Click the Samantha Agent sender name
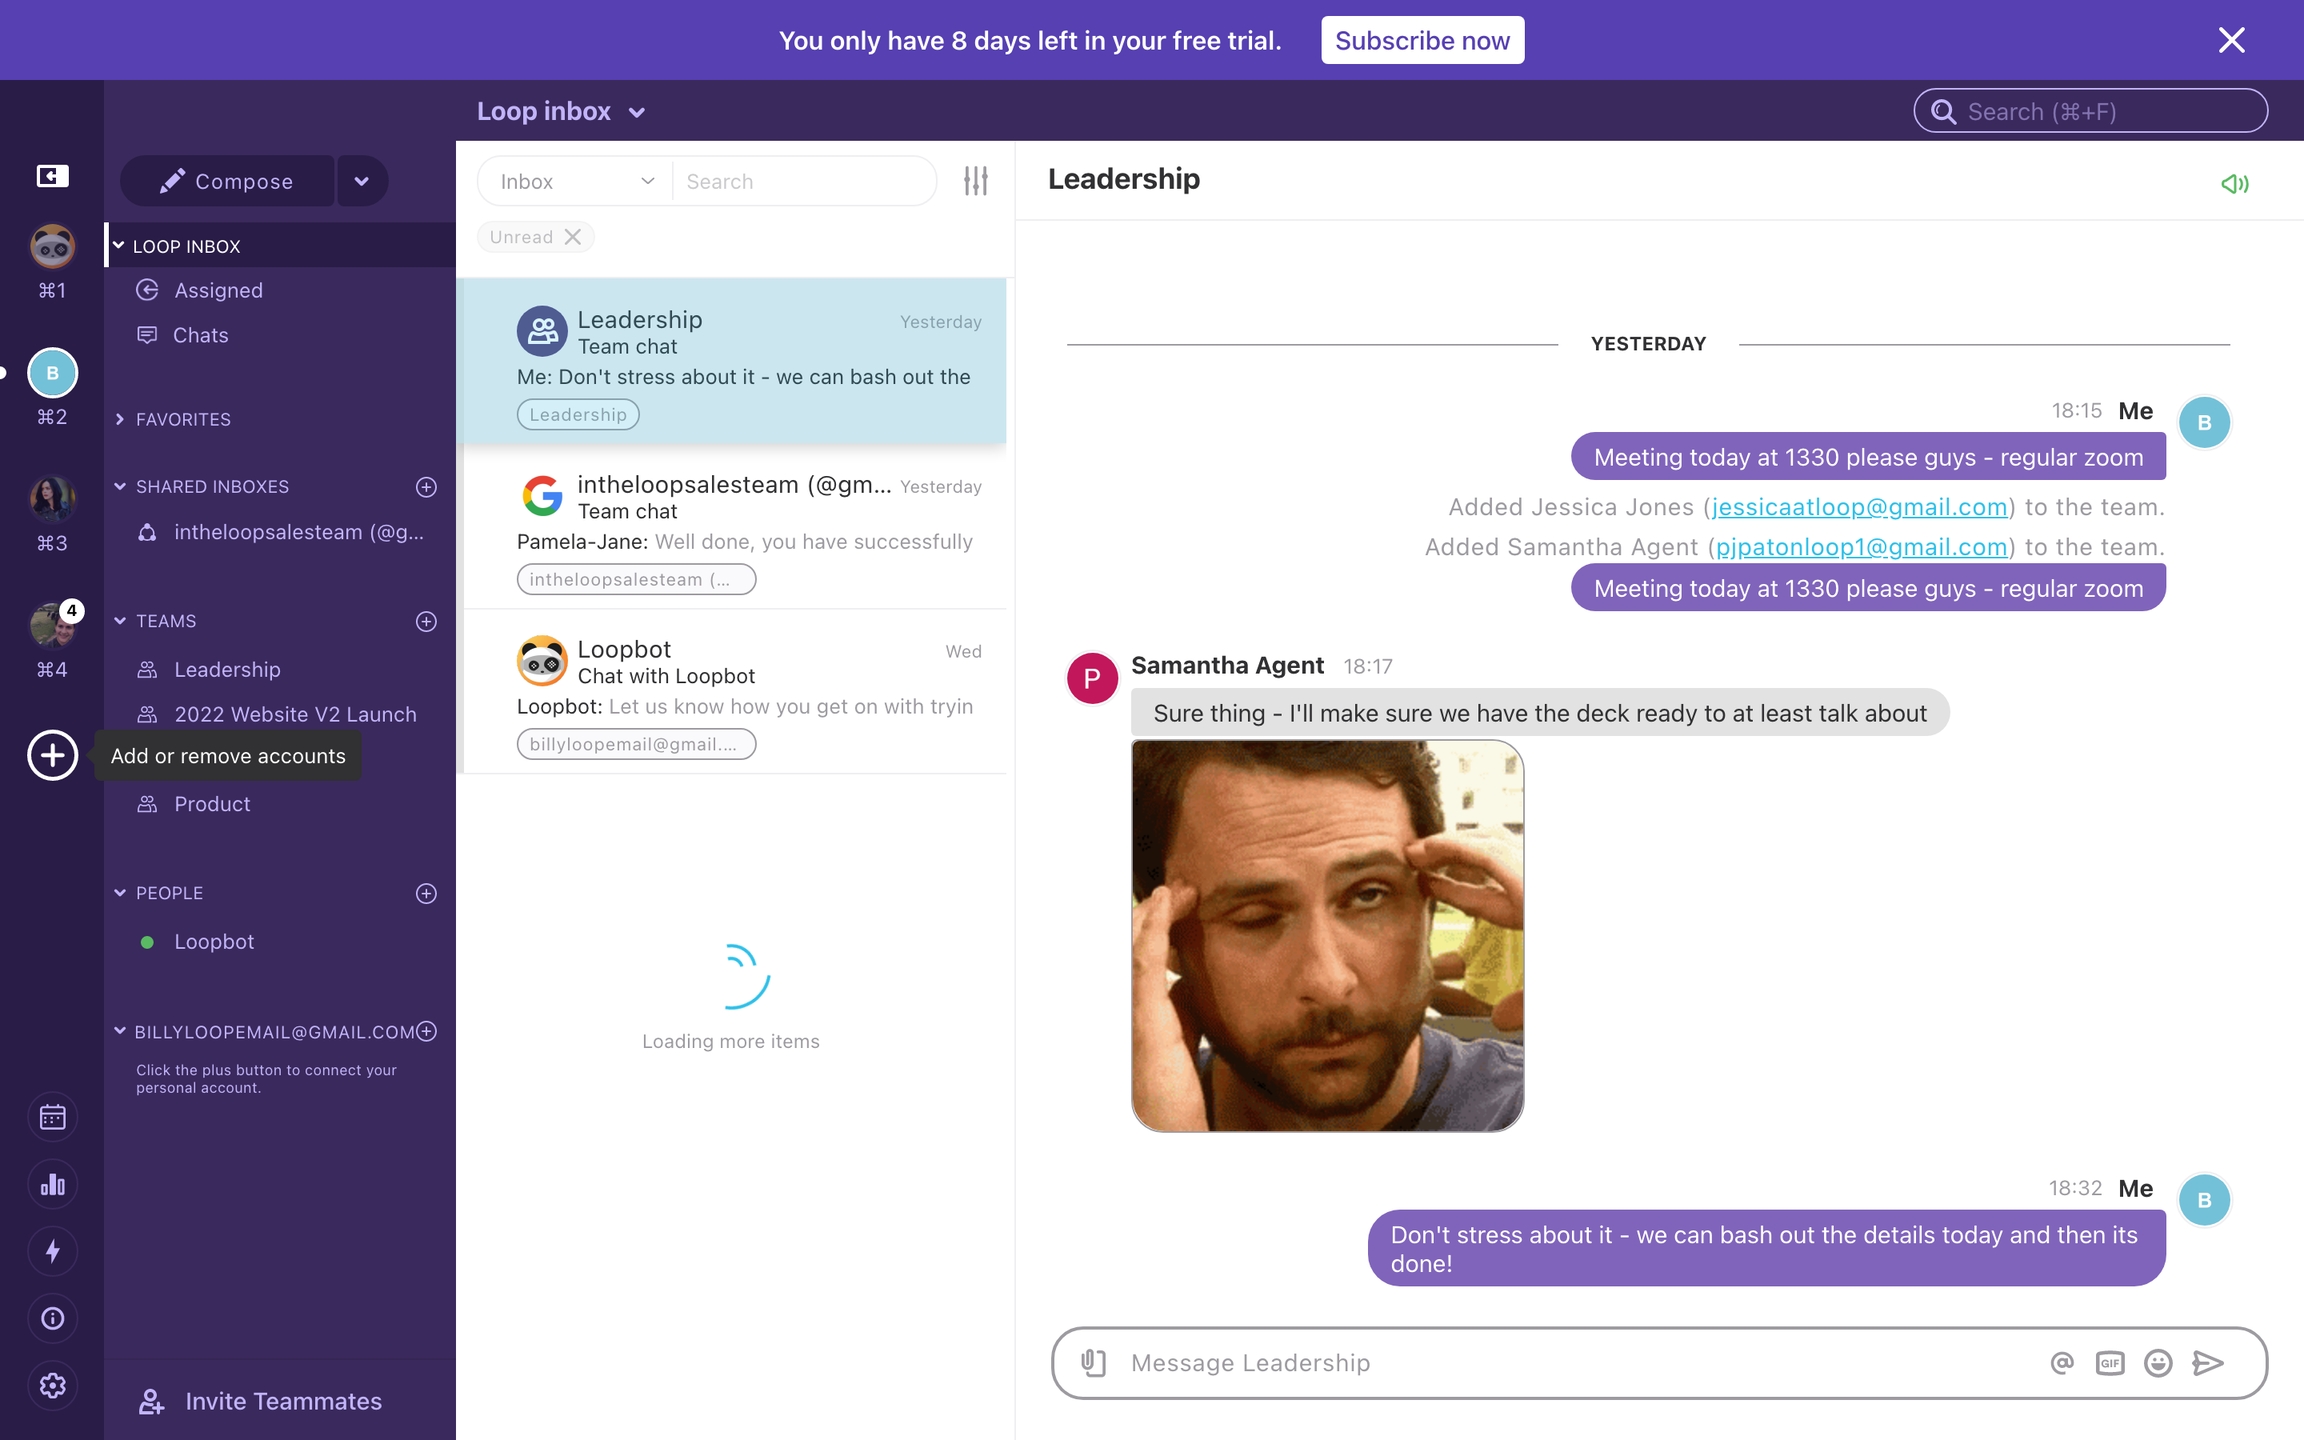The width and height of the screenshot is (2304, 1440). (x=1227, y=665)
